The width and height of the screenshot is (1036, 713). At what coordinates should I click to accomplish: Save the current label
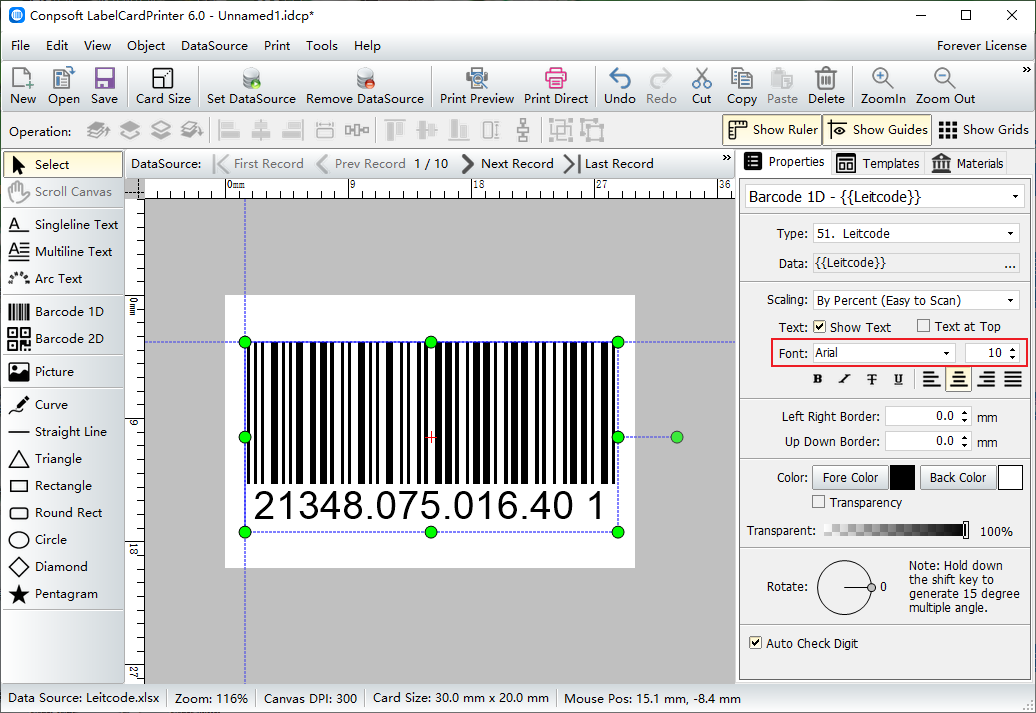coord(104,86)
